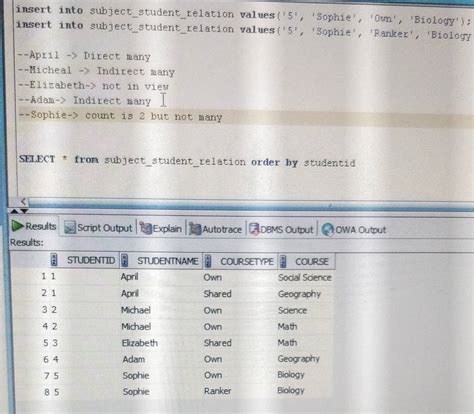Sort by the COURSETYPE column header
Viewport: 474px width, 414px height.
247,262
